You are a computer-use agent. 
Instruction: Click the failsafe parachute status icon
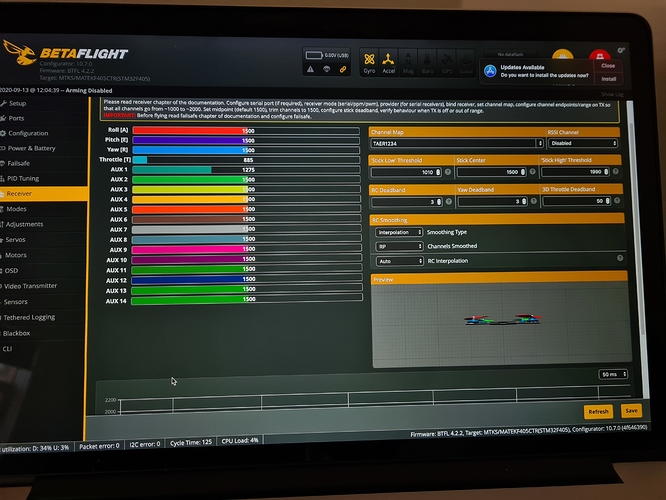click(326, 69)
